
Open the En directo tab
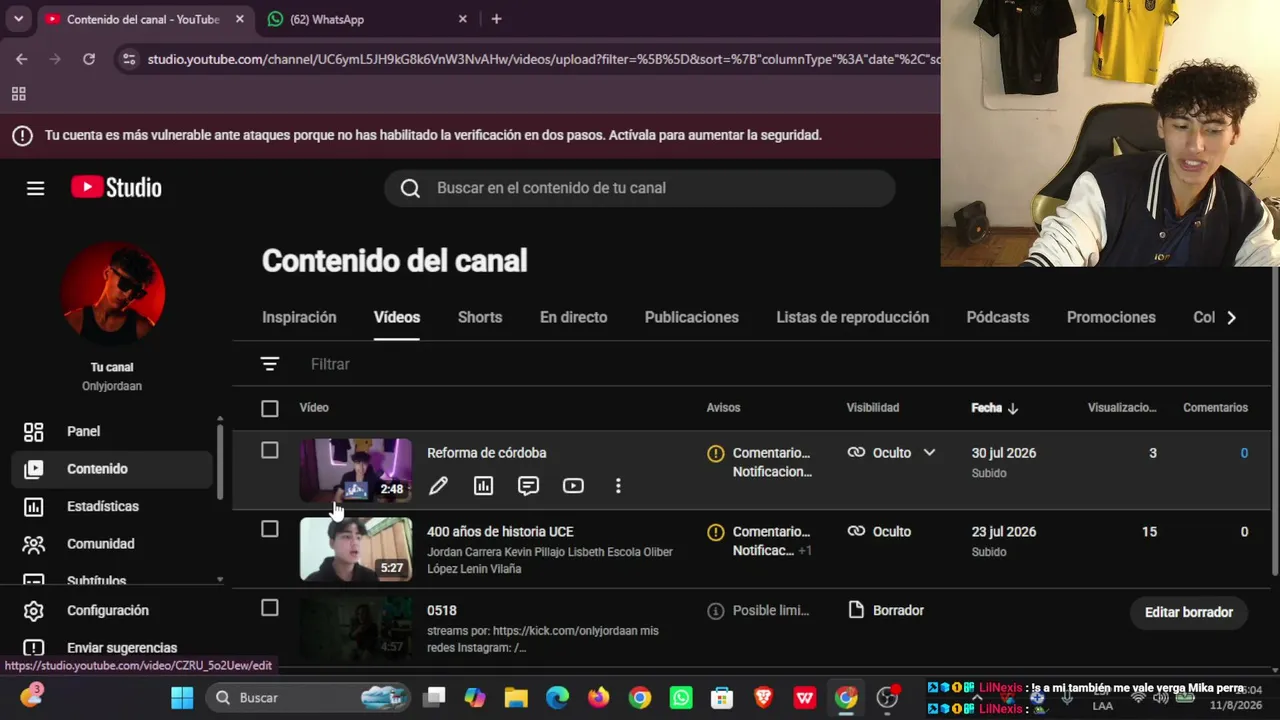(574, 318)
